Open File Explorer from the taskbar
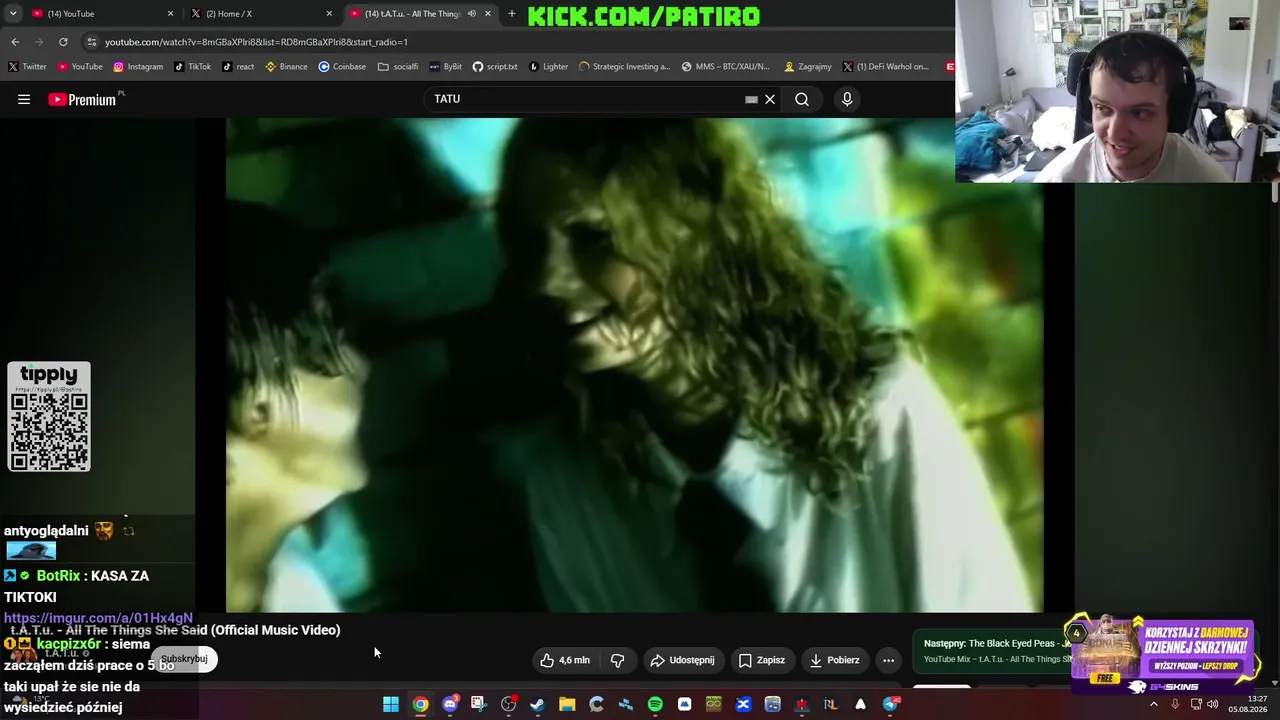Viewport: 1280px width, 720px height. pyautogui.click(x=567, y=704)
